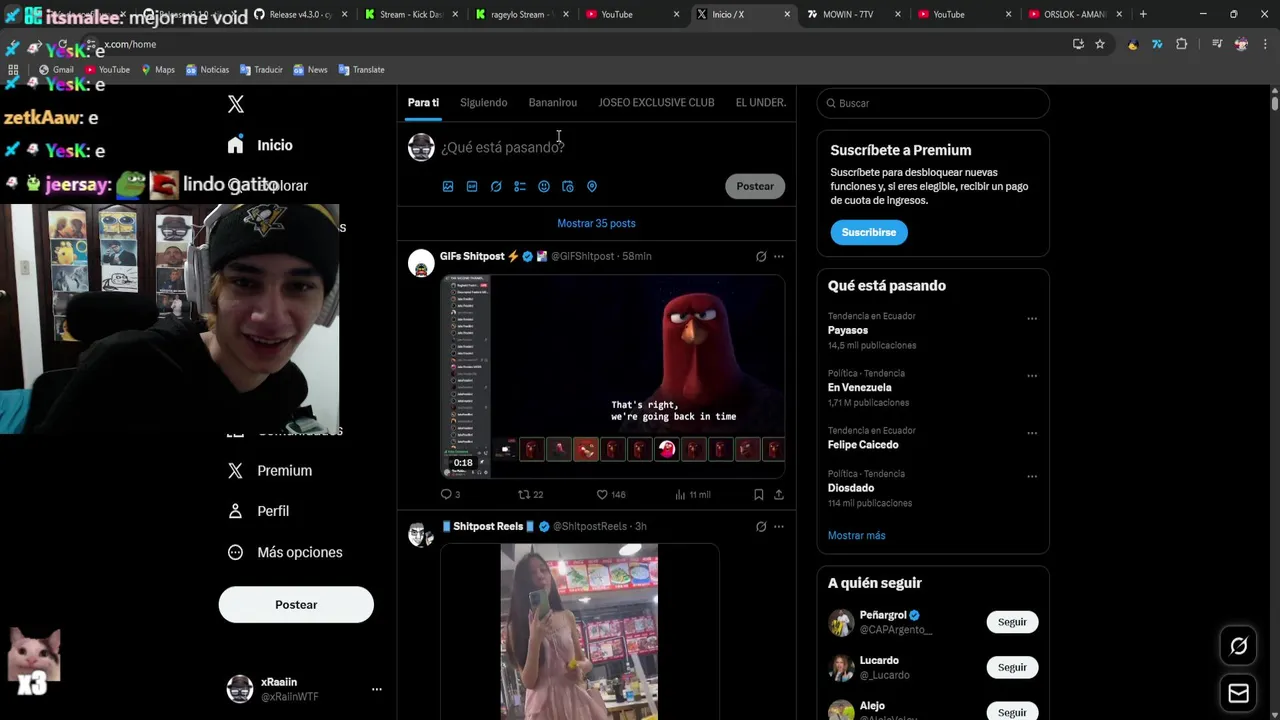Switch to Para ti tab

pyautogui.click(x=423, y=102)
